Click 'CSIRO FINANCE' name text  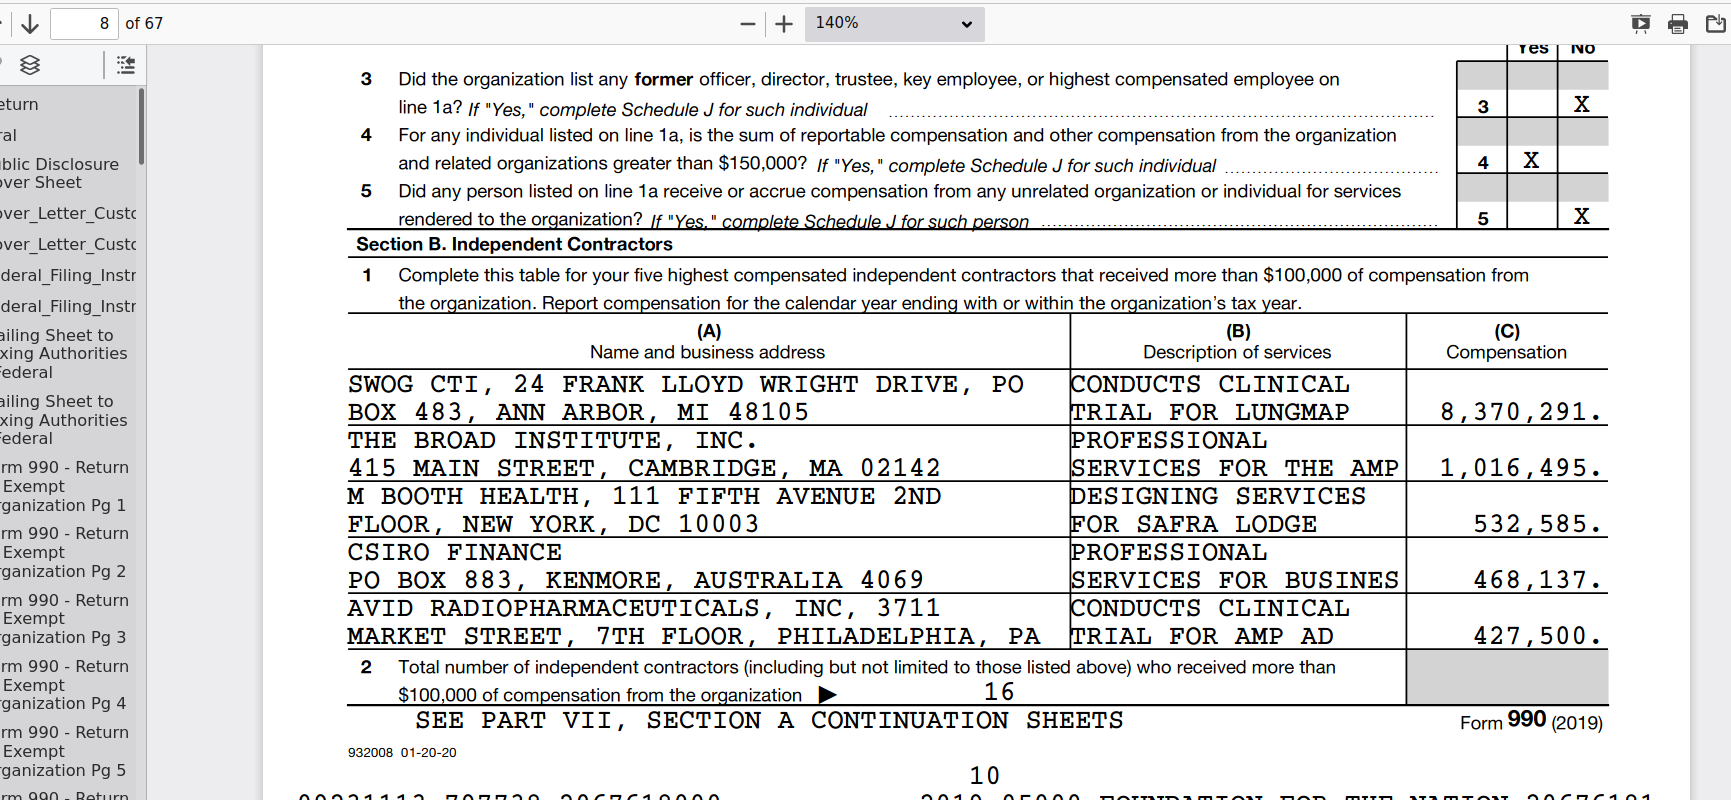point(455,553)
